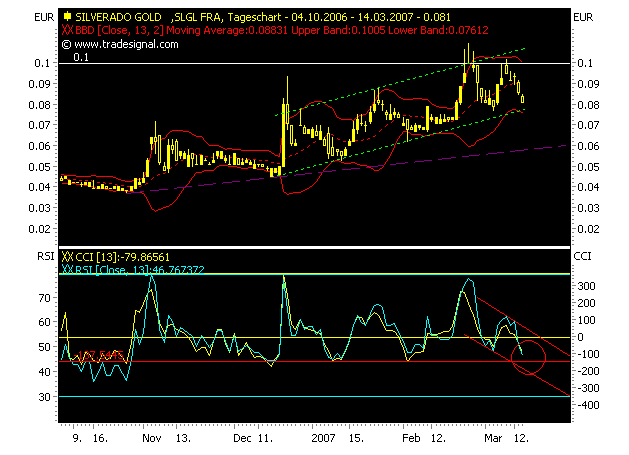Click 0.09 on the left price axis
This screenshot has width=629, height=455.
[x=39, y=84]
